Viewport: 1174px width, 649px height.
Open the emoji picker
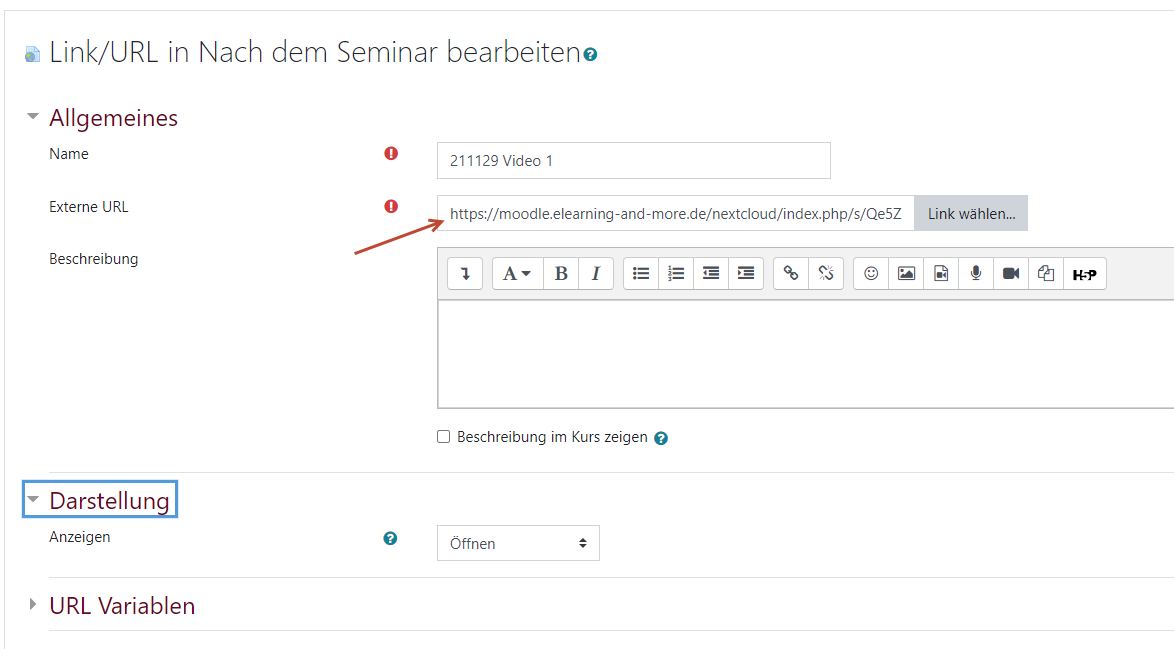point(871,273)
